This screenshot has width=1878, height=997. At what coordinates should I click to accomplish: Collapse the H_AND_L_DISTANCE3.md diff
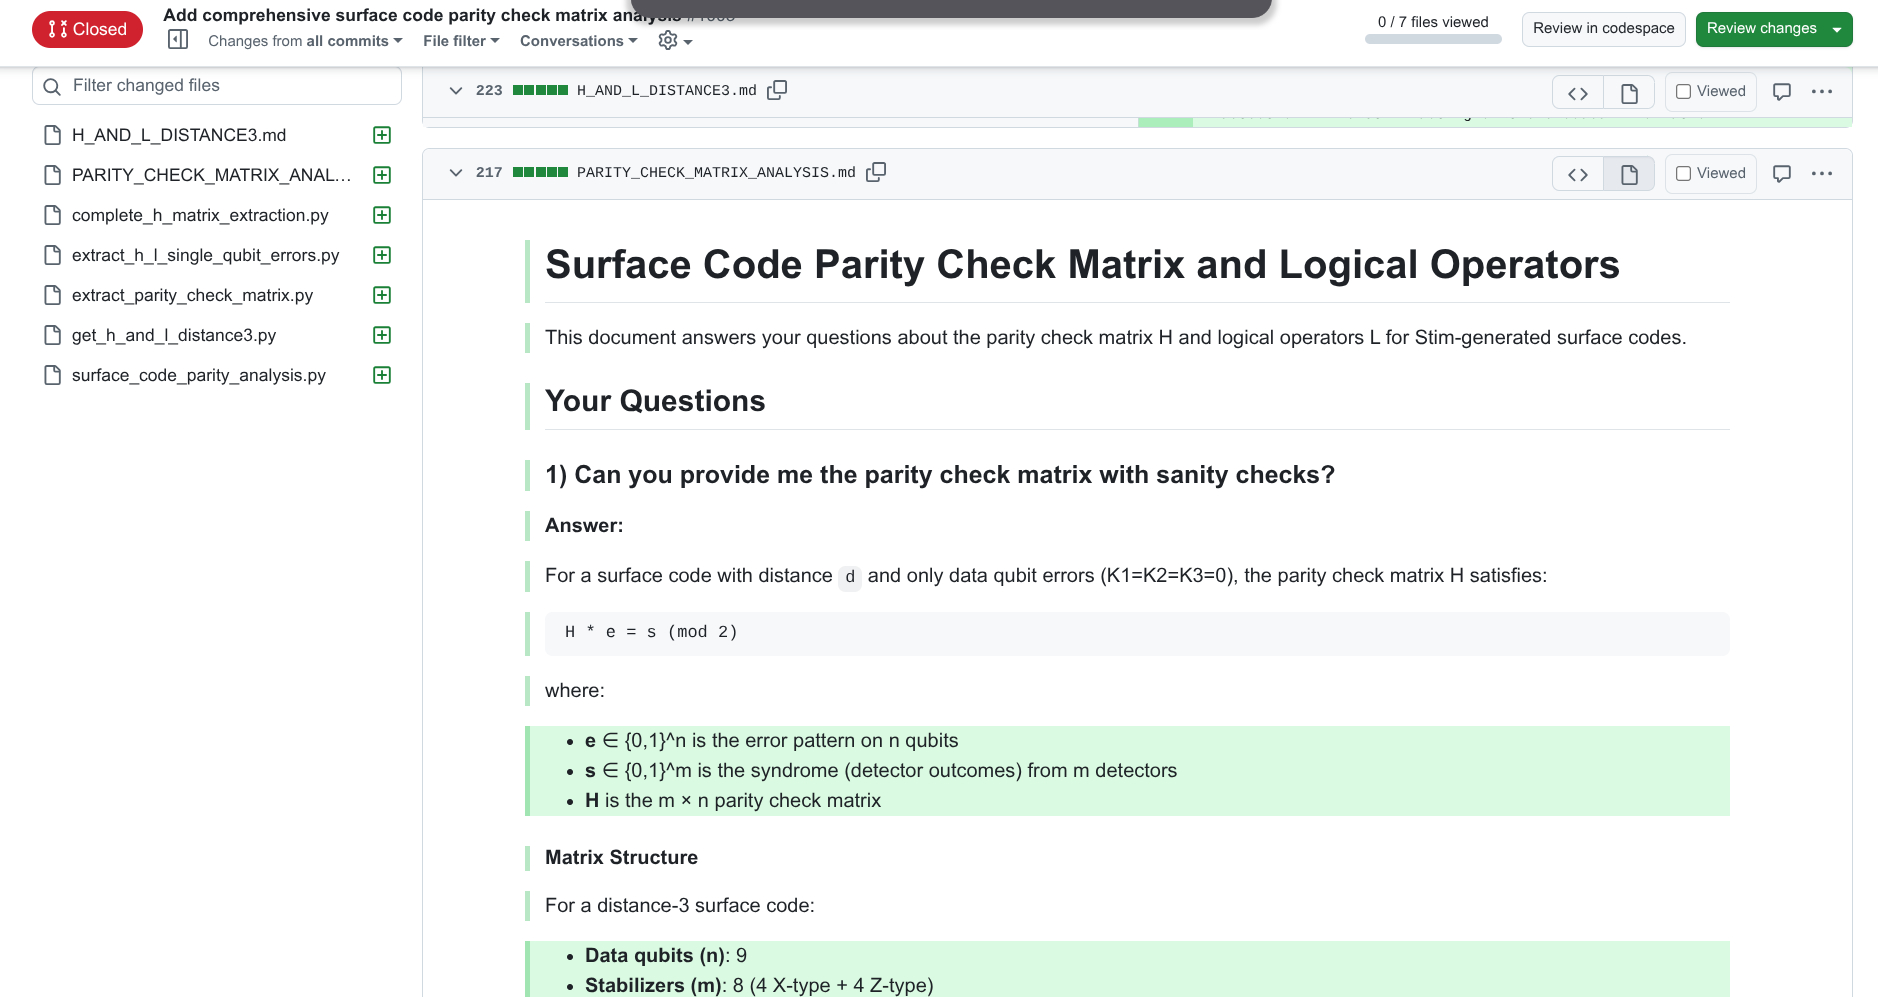pos(456,91)
